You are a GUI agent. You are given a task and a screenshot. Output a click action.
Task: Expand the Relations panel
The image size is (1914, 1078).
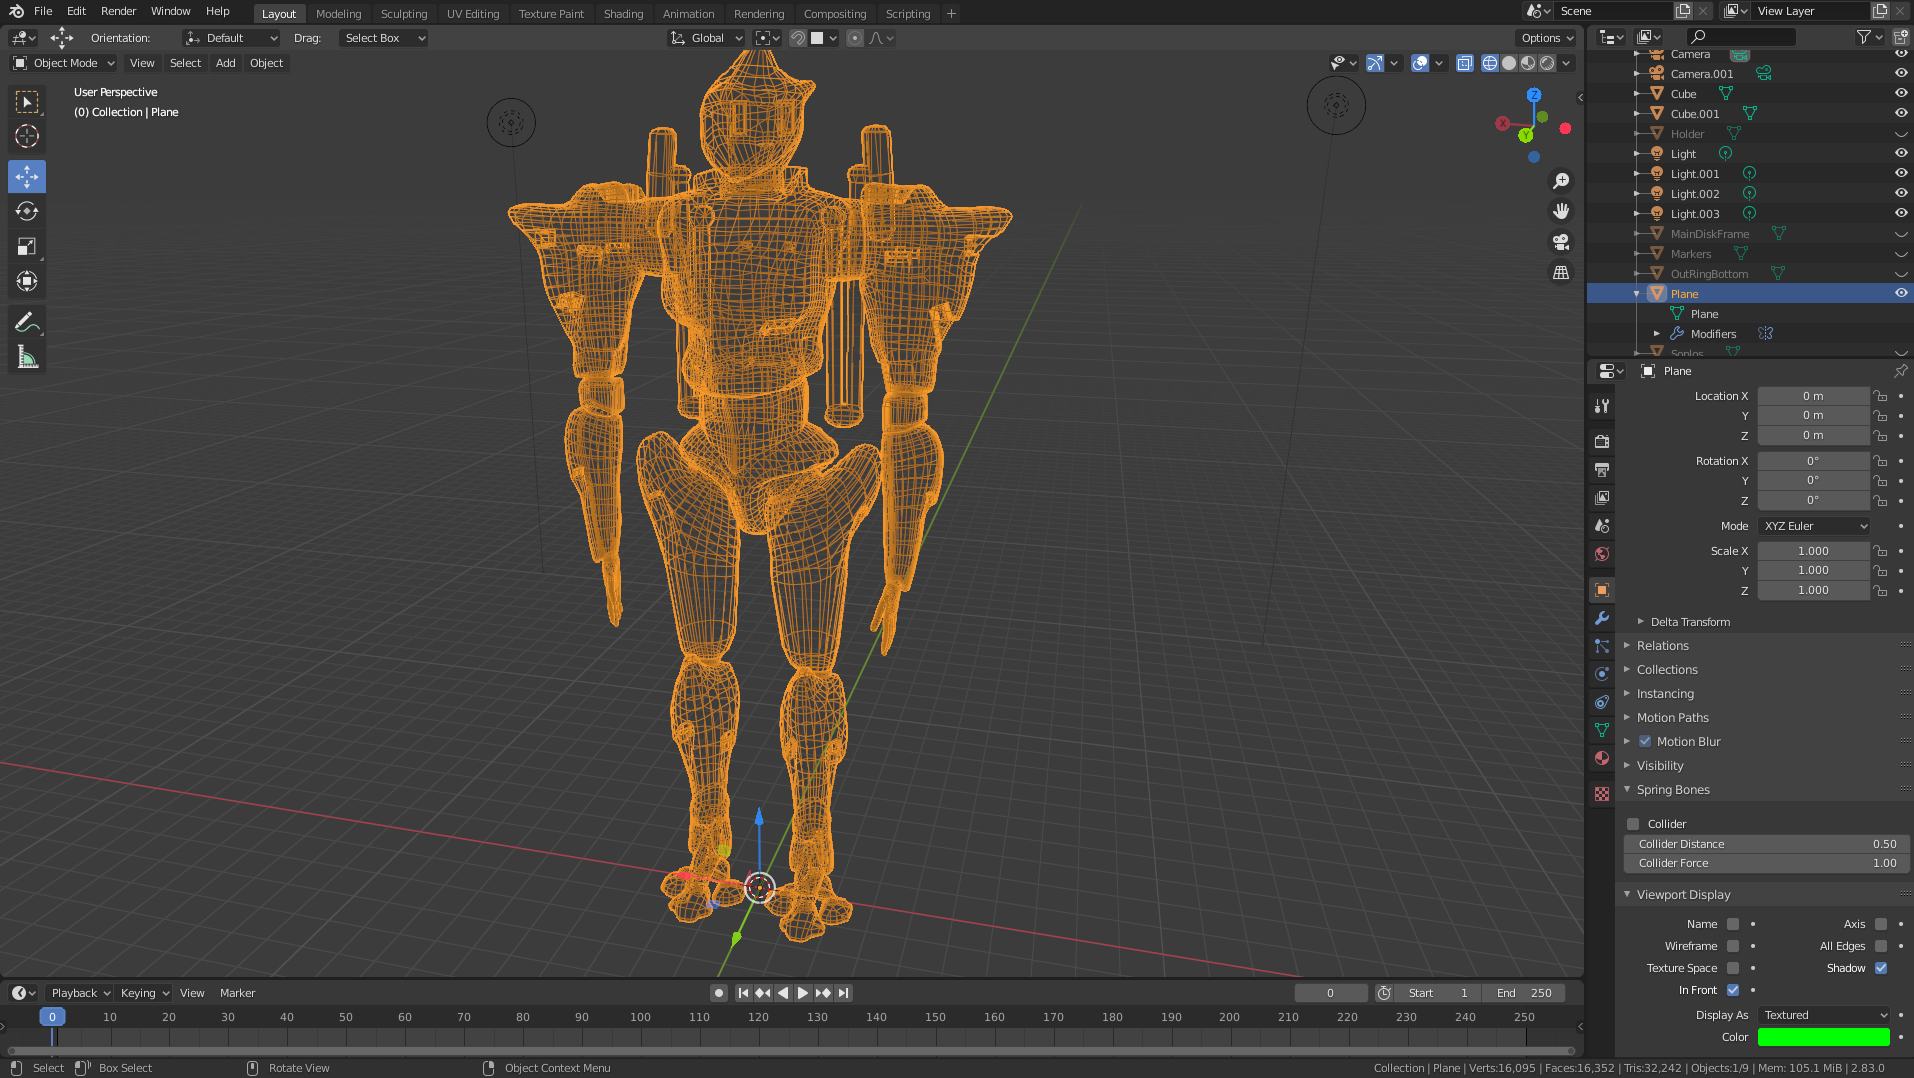(x=1662, y=646)
